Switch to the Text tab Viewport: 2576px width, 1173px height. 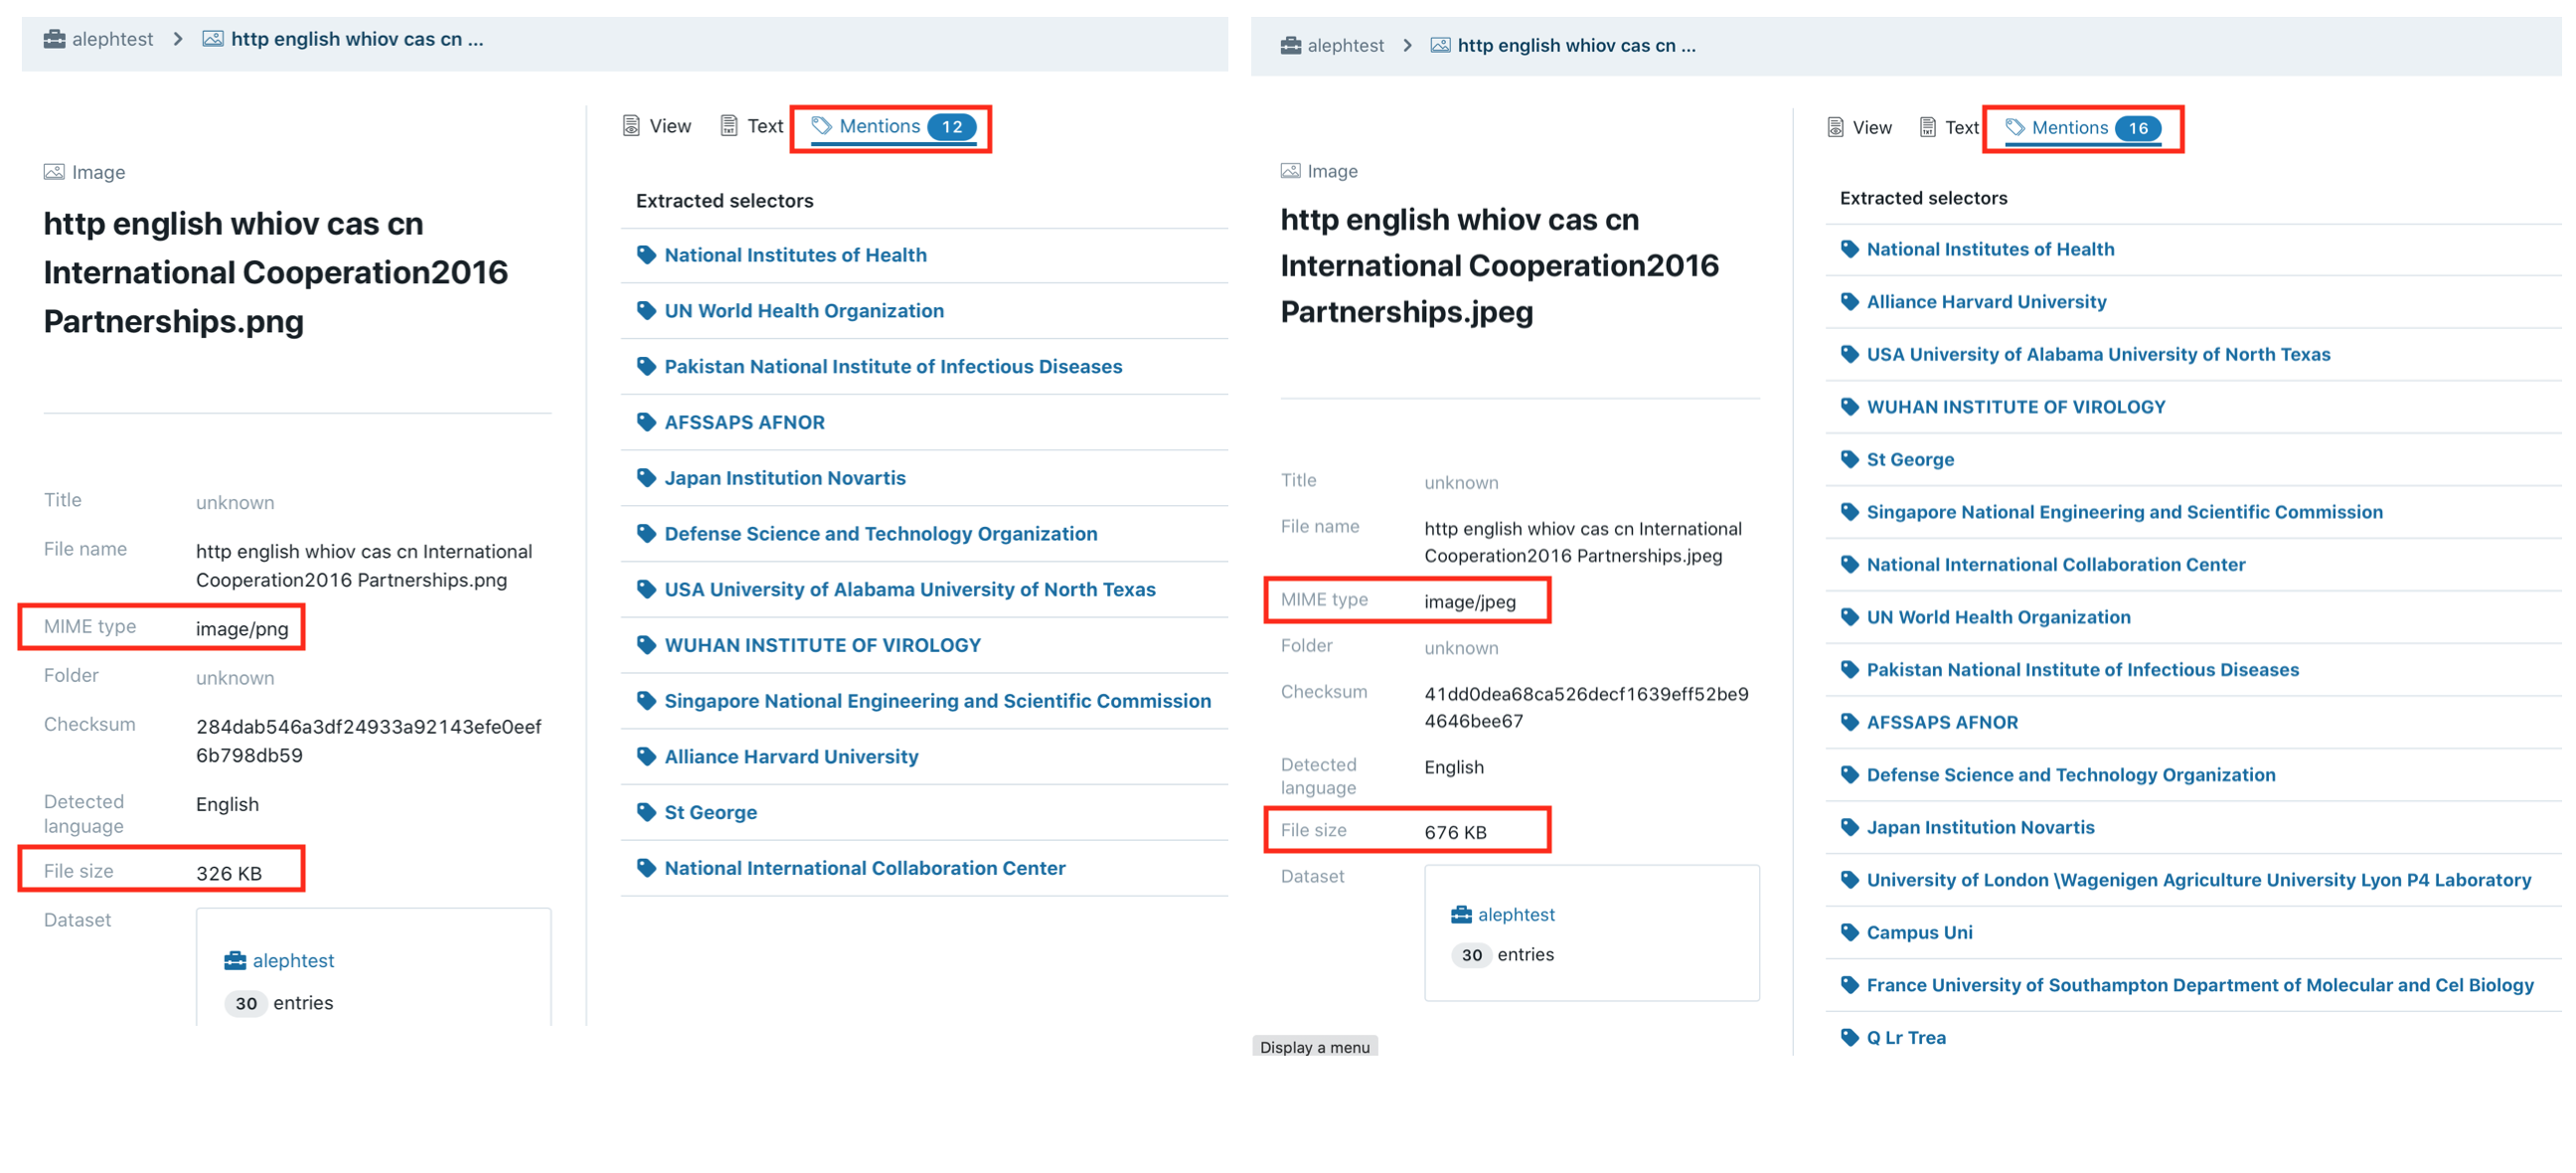point(764,125)
